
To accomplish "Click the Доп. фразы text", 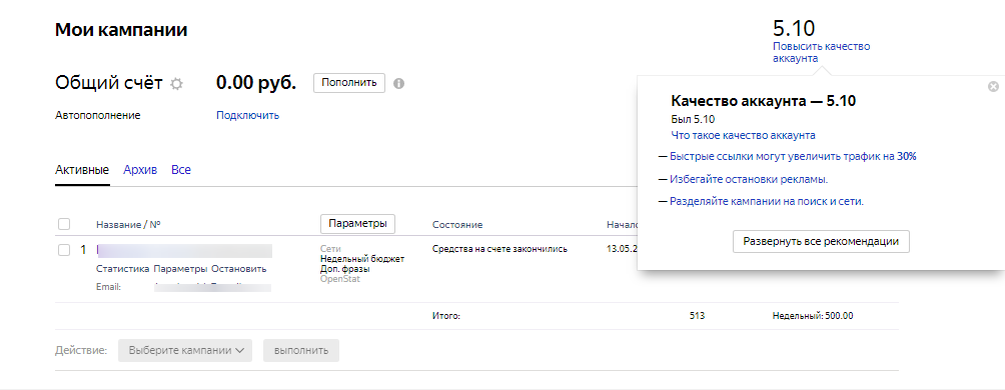I will pyautogui.click(x=345, y=269).
